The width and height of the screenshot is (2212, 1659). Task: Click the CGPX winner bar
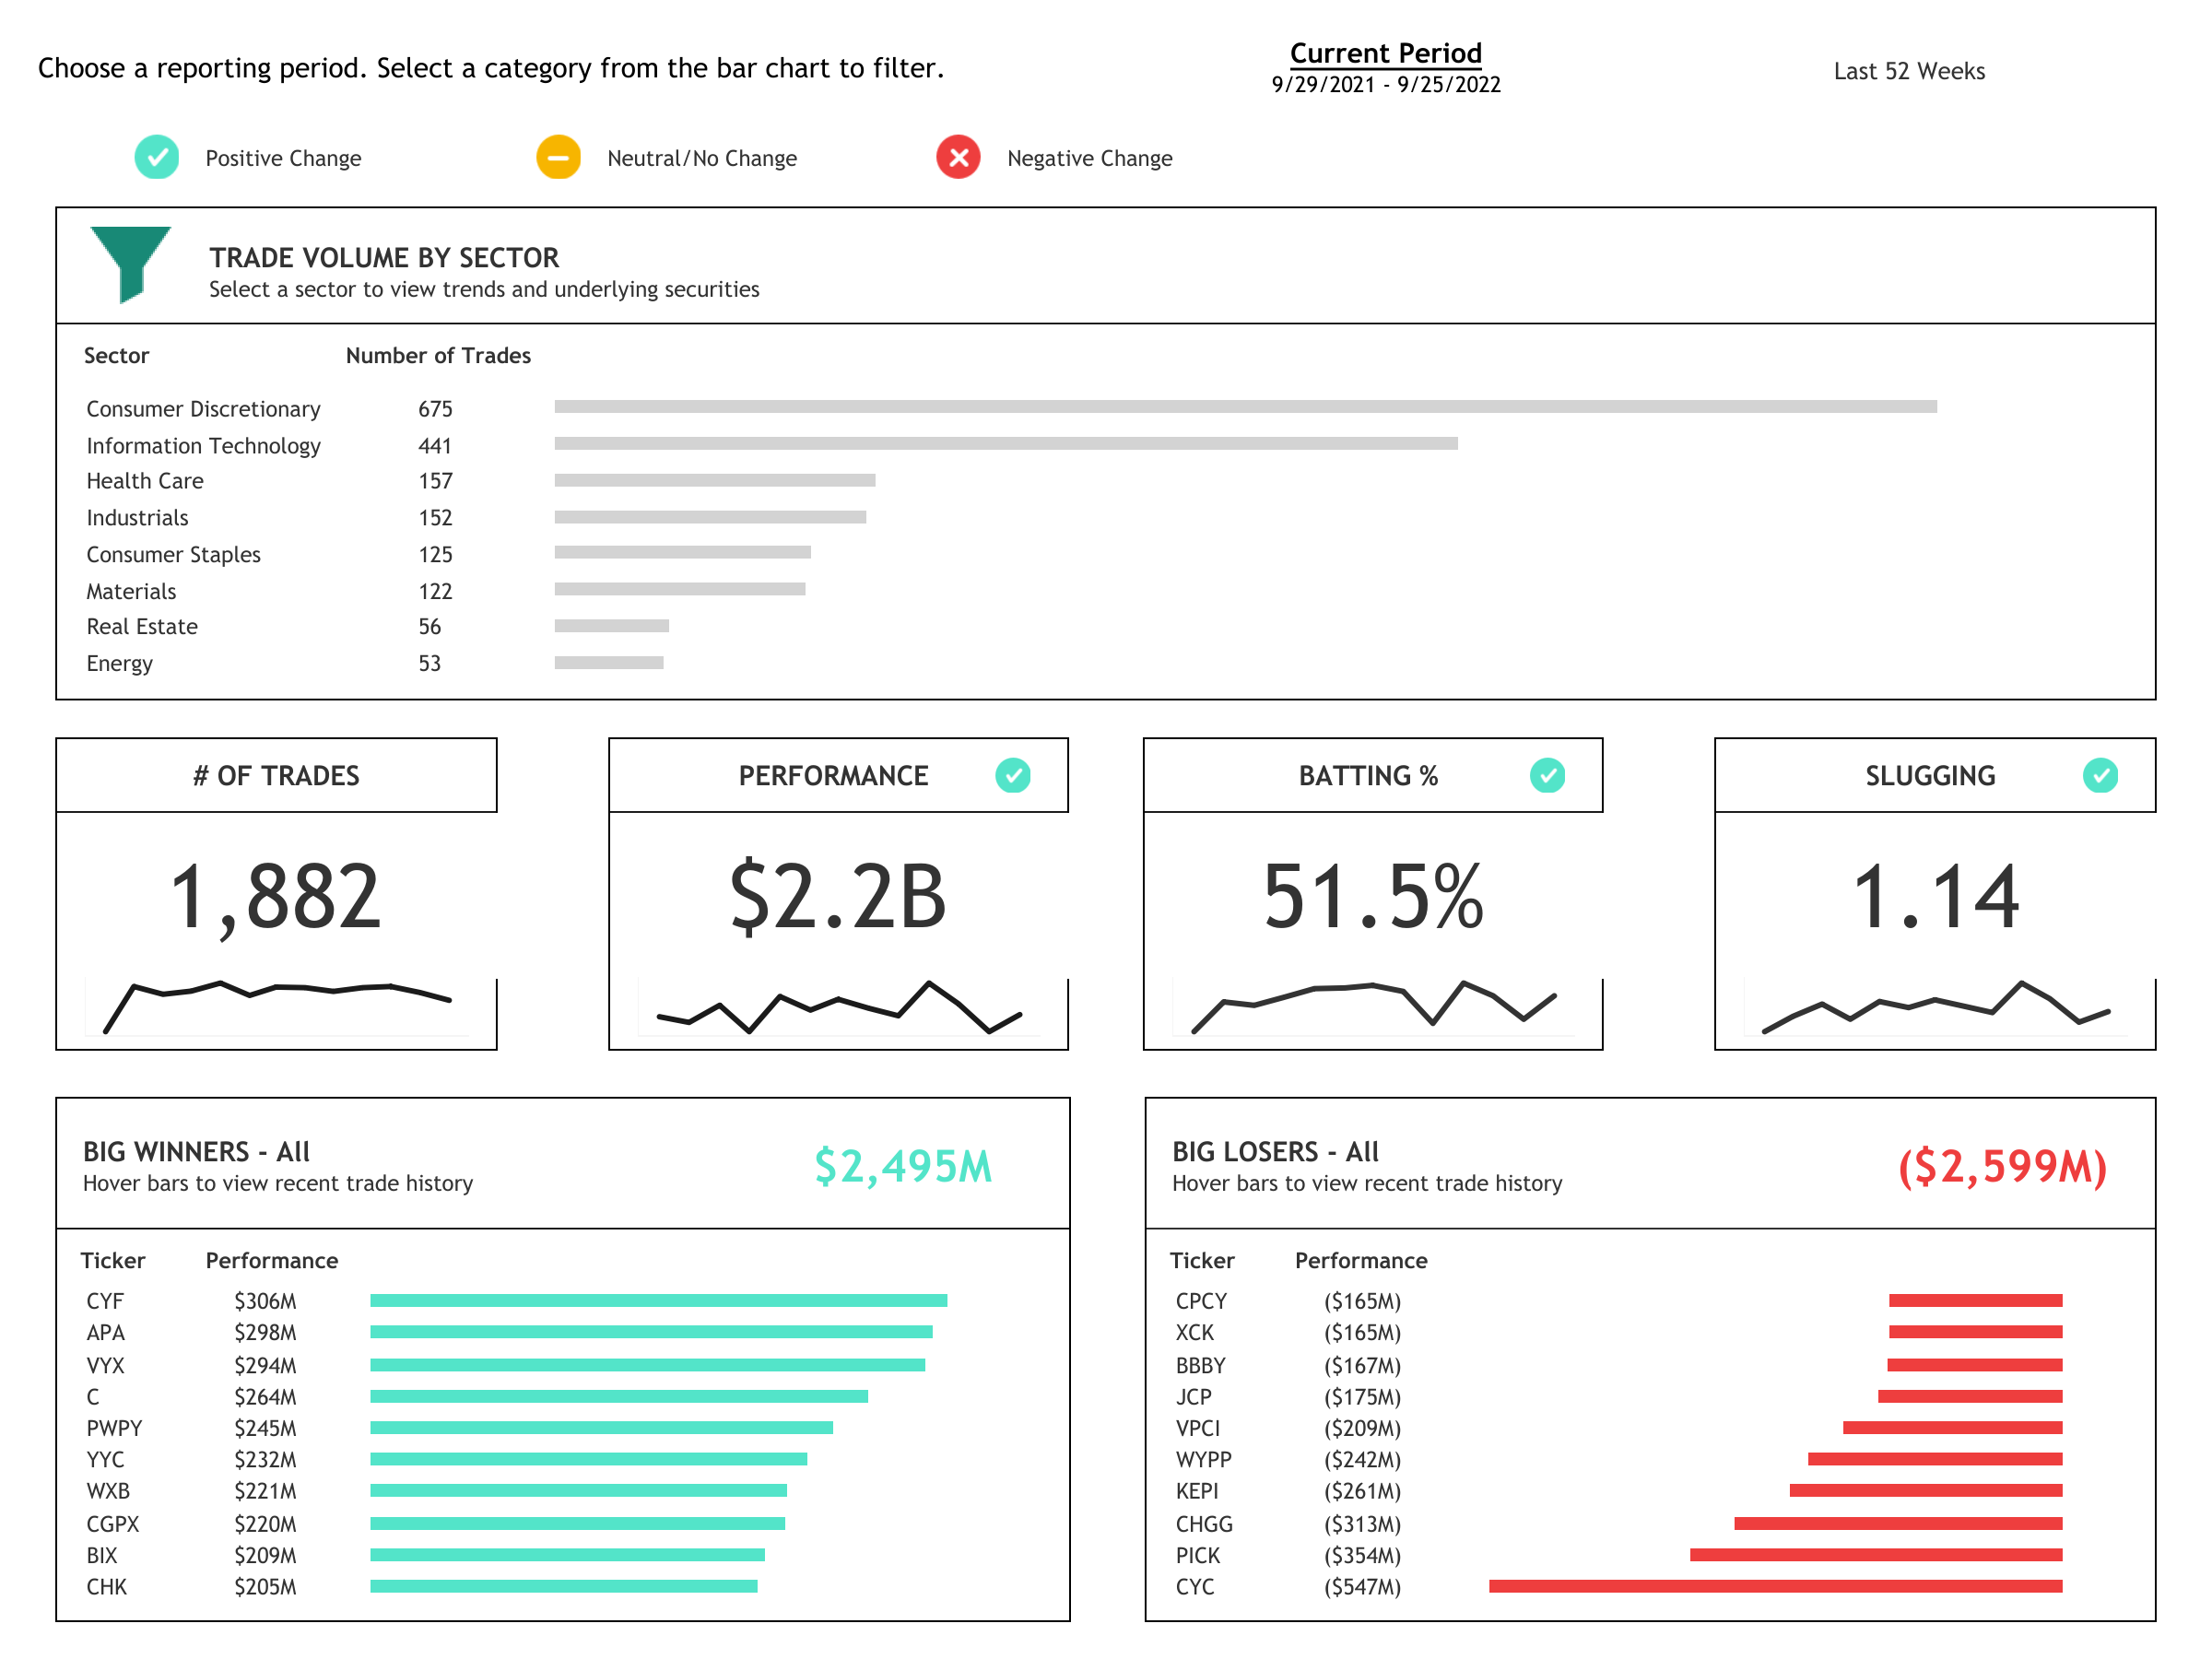tap(577, 1524)
